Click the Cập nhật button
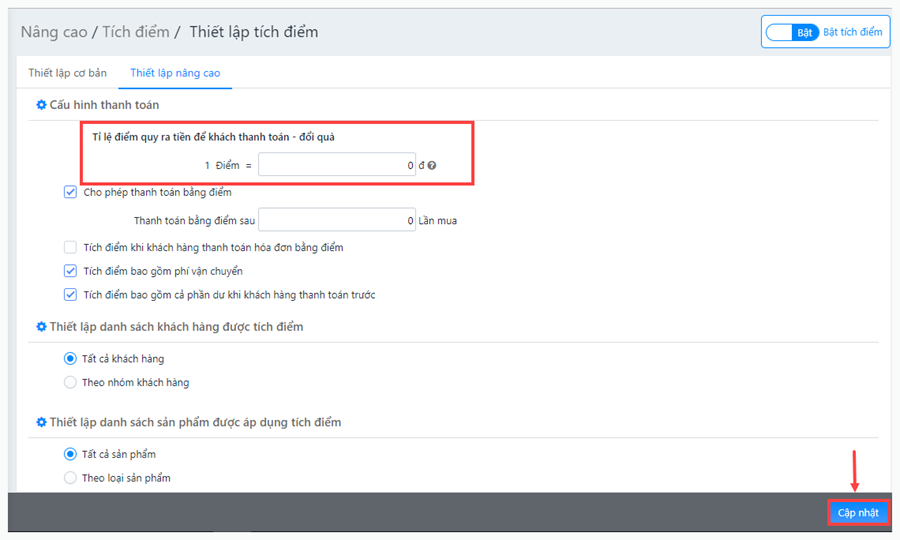The width and height of the screenshot is (900, 540). coord(858,512)
